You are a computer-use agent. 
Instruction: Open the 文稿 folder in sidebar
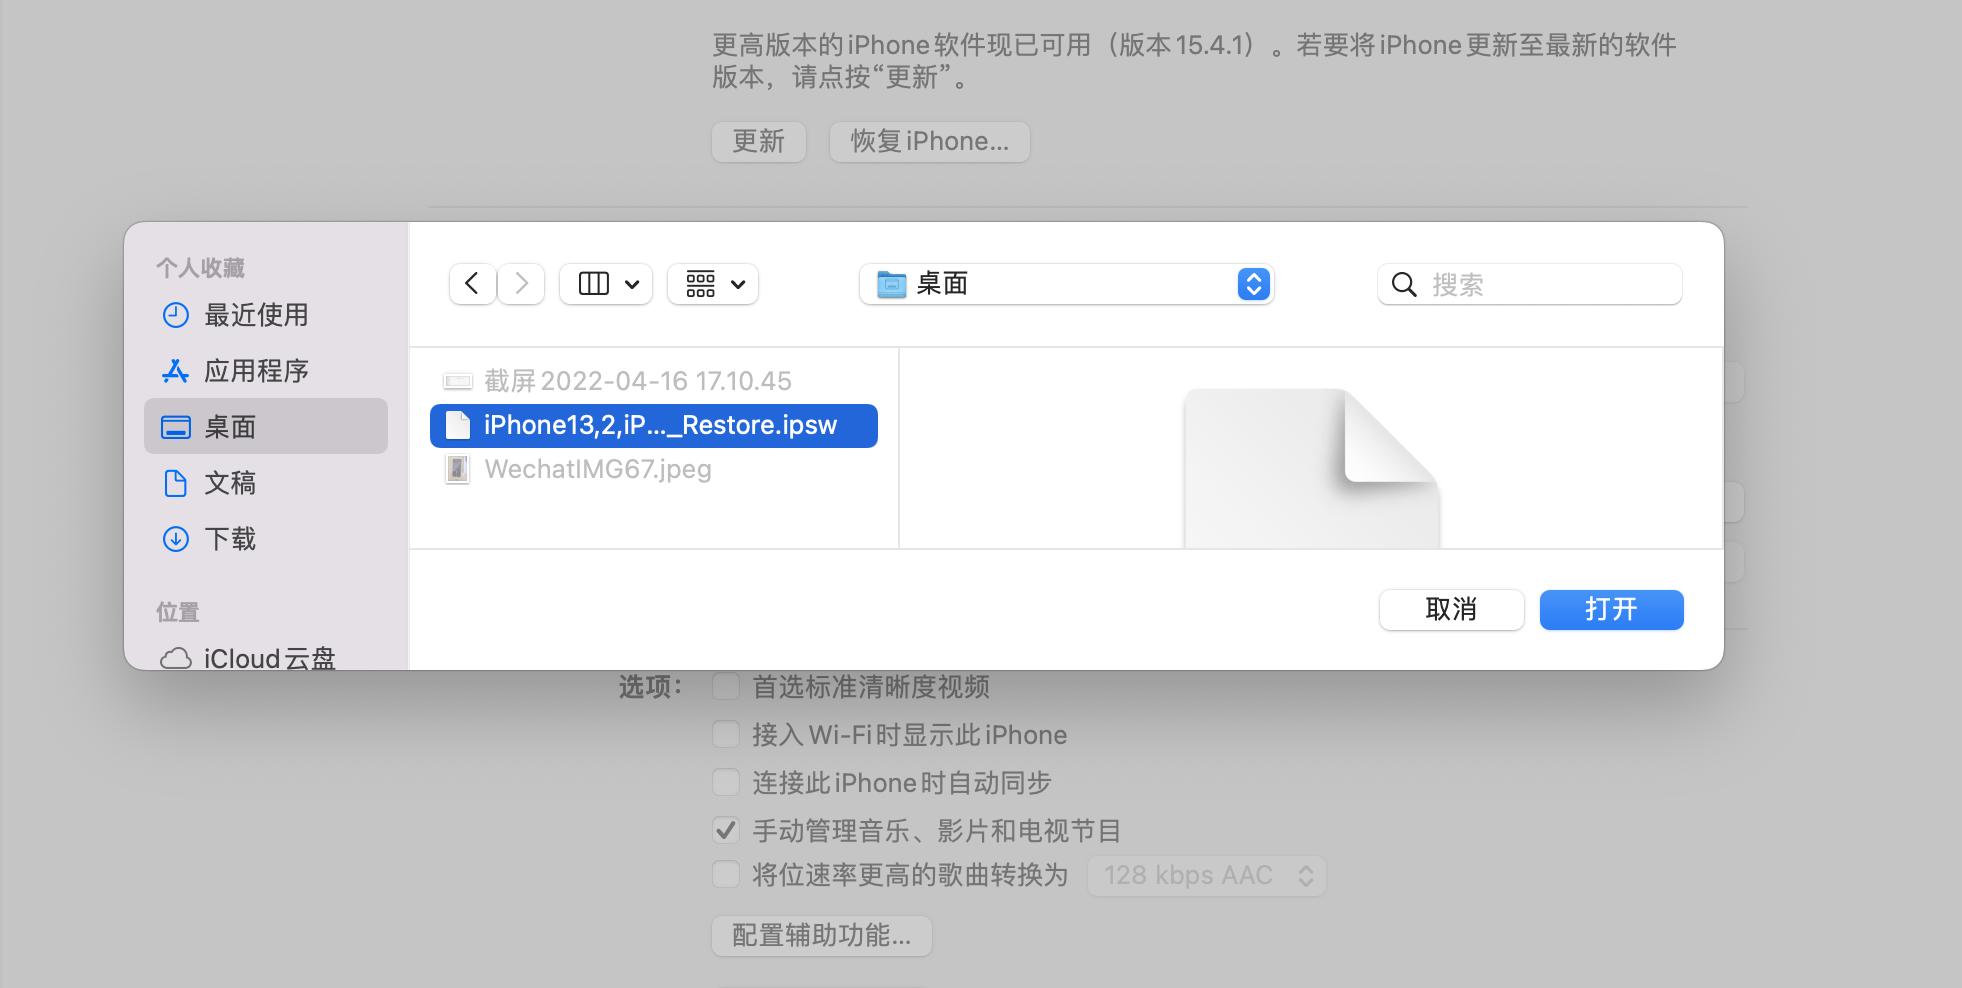[x=232, y=482]
